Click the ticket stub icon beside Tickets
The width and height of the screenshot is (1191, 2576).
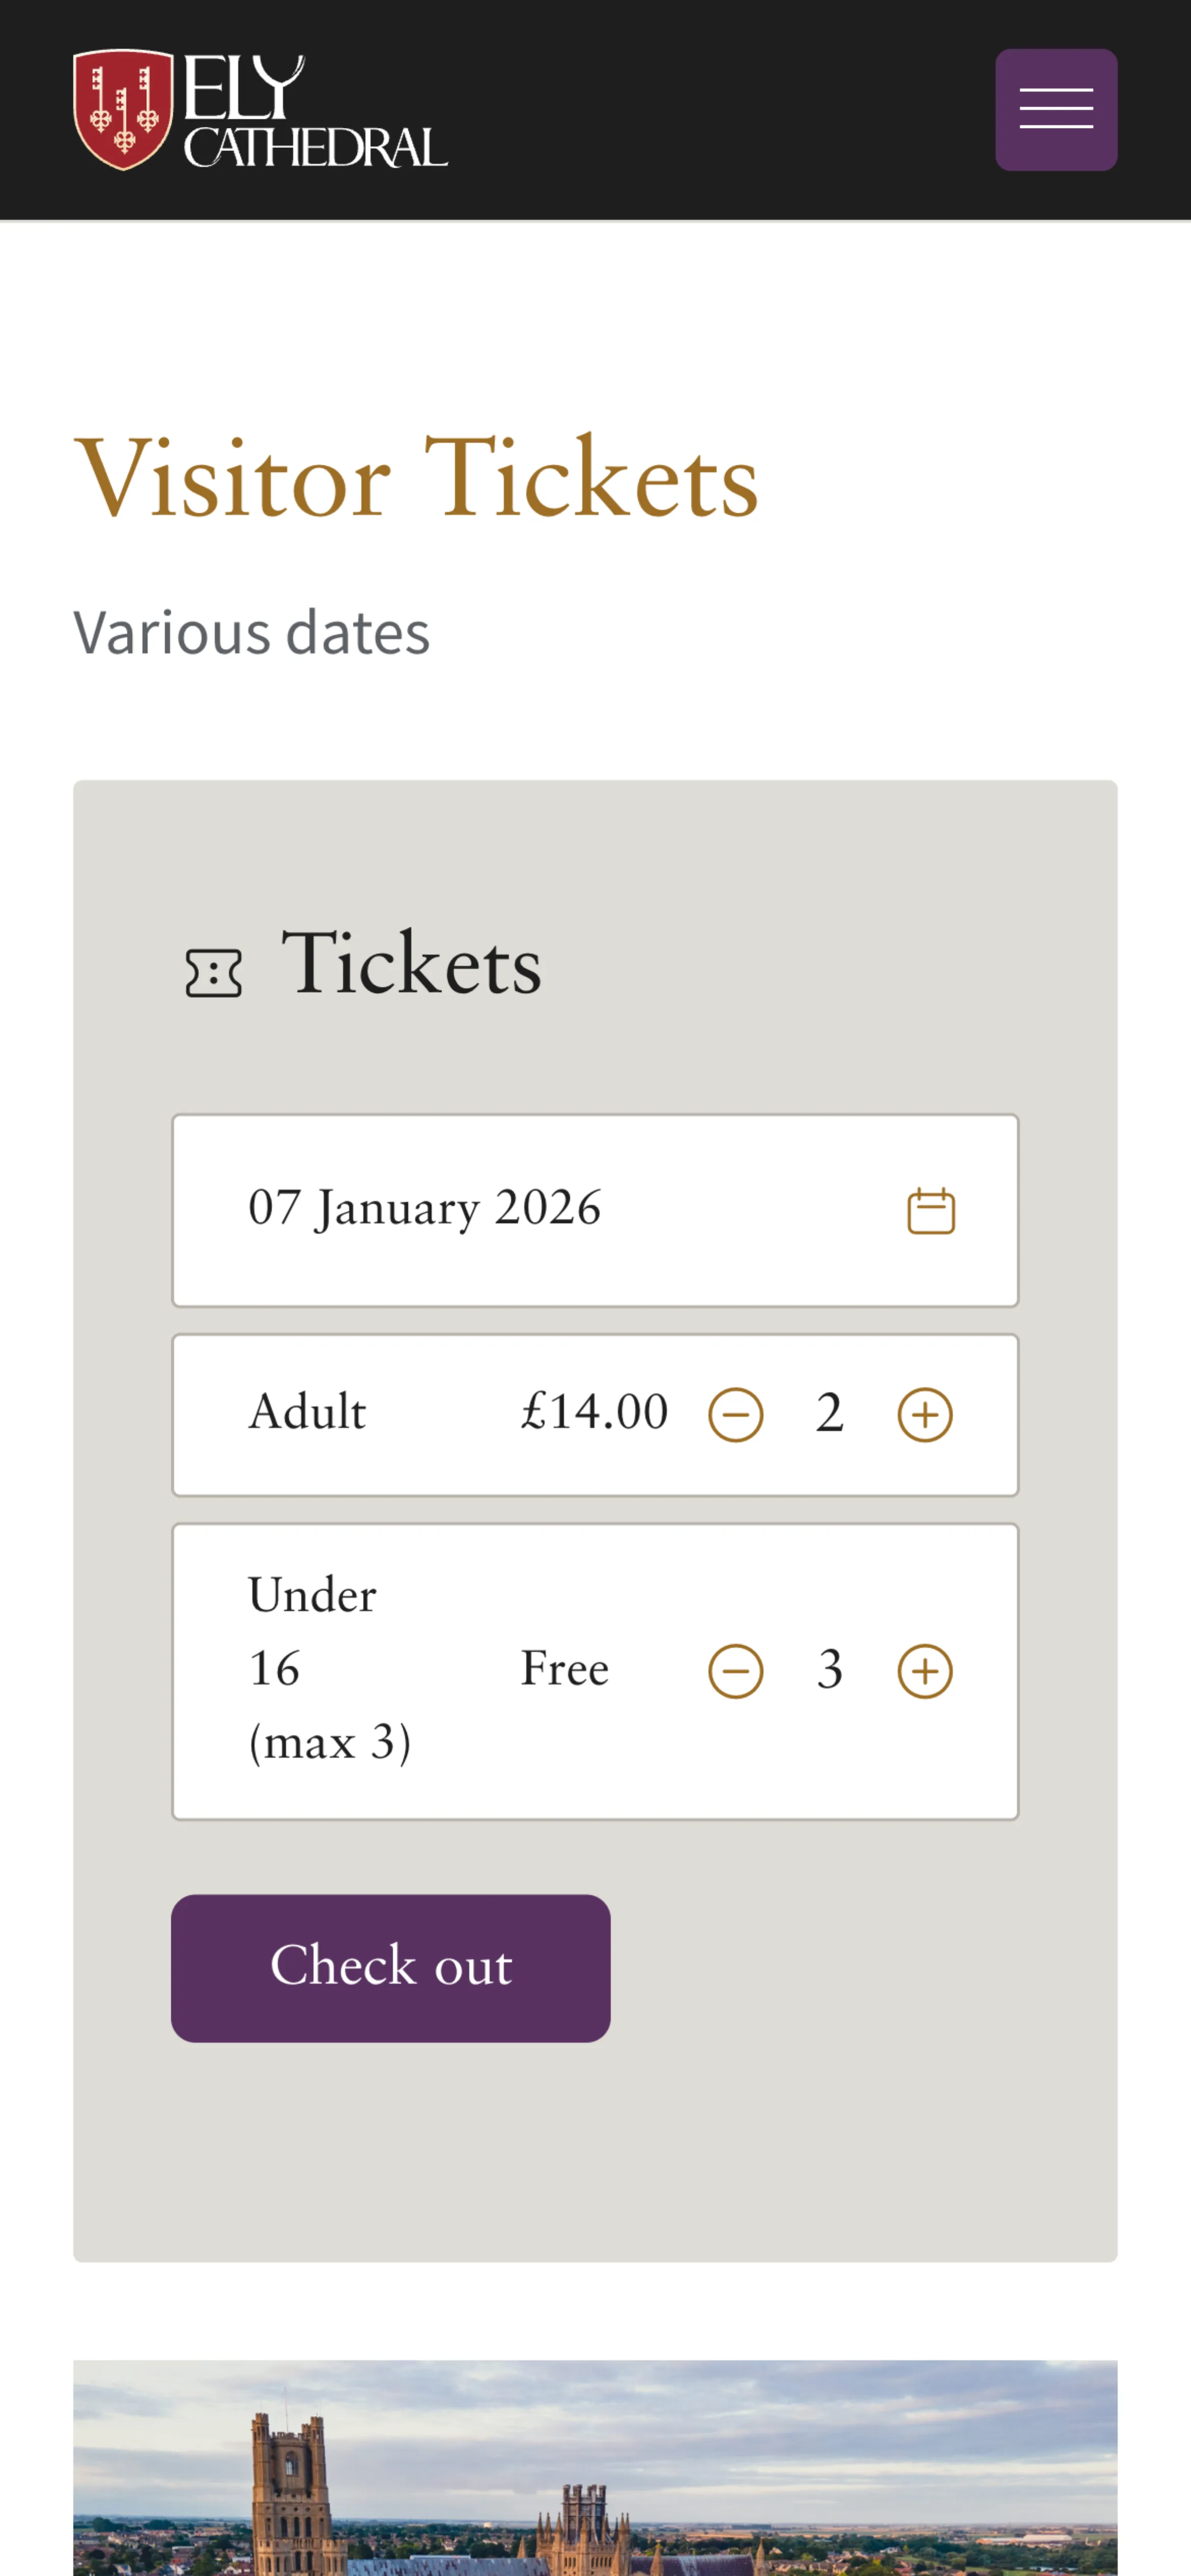click(x=213, y=973)
